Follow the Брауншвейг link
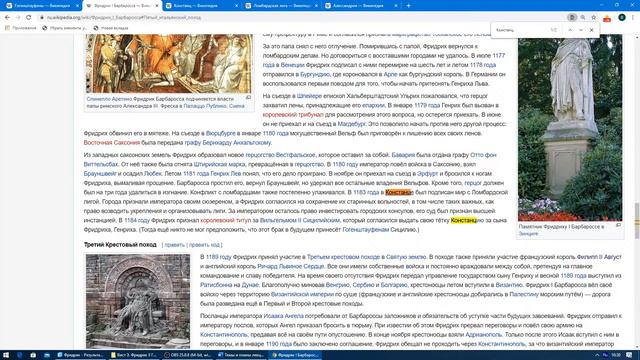This screenshot has height=360, width=640. (100, 174)
